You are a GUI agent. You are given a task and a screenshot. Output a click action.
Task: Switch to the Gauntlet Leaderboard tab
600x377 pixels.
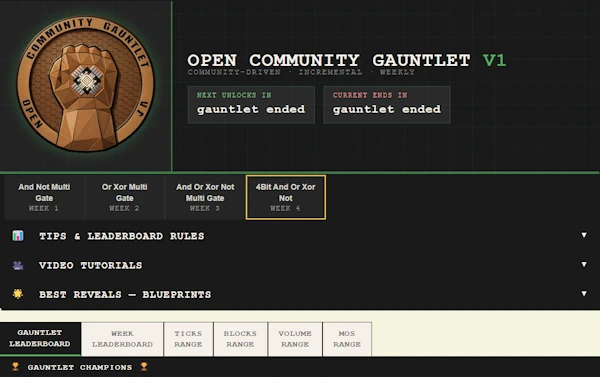tap(40, 338)
